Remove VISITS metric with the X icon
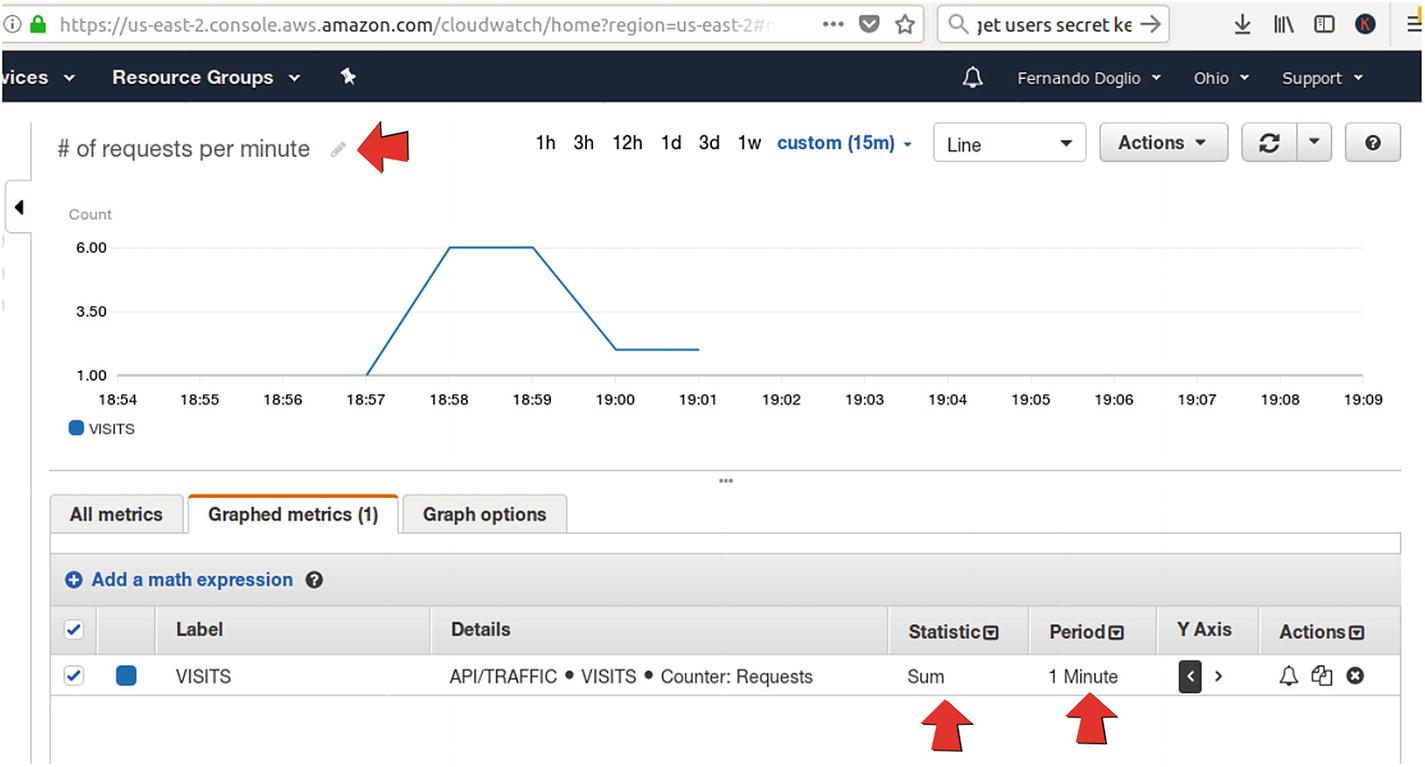The width and height of the screenshot is (1425, 767). tap(1355, 677)
